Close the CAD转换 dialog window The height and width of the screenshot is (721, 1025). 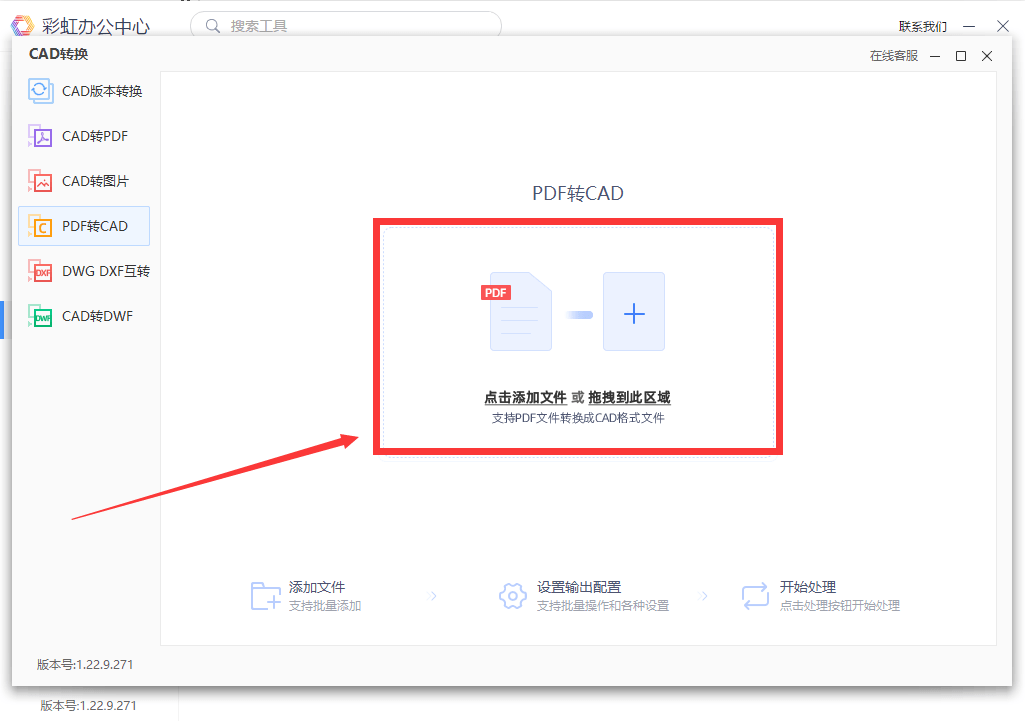tap(987, 56)
